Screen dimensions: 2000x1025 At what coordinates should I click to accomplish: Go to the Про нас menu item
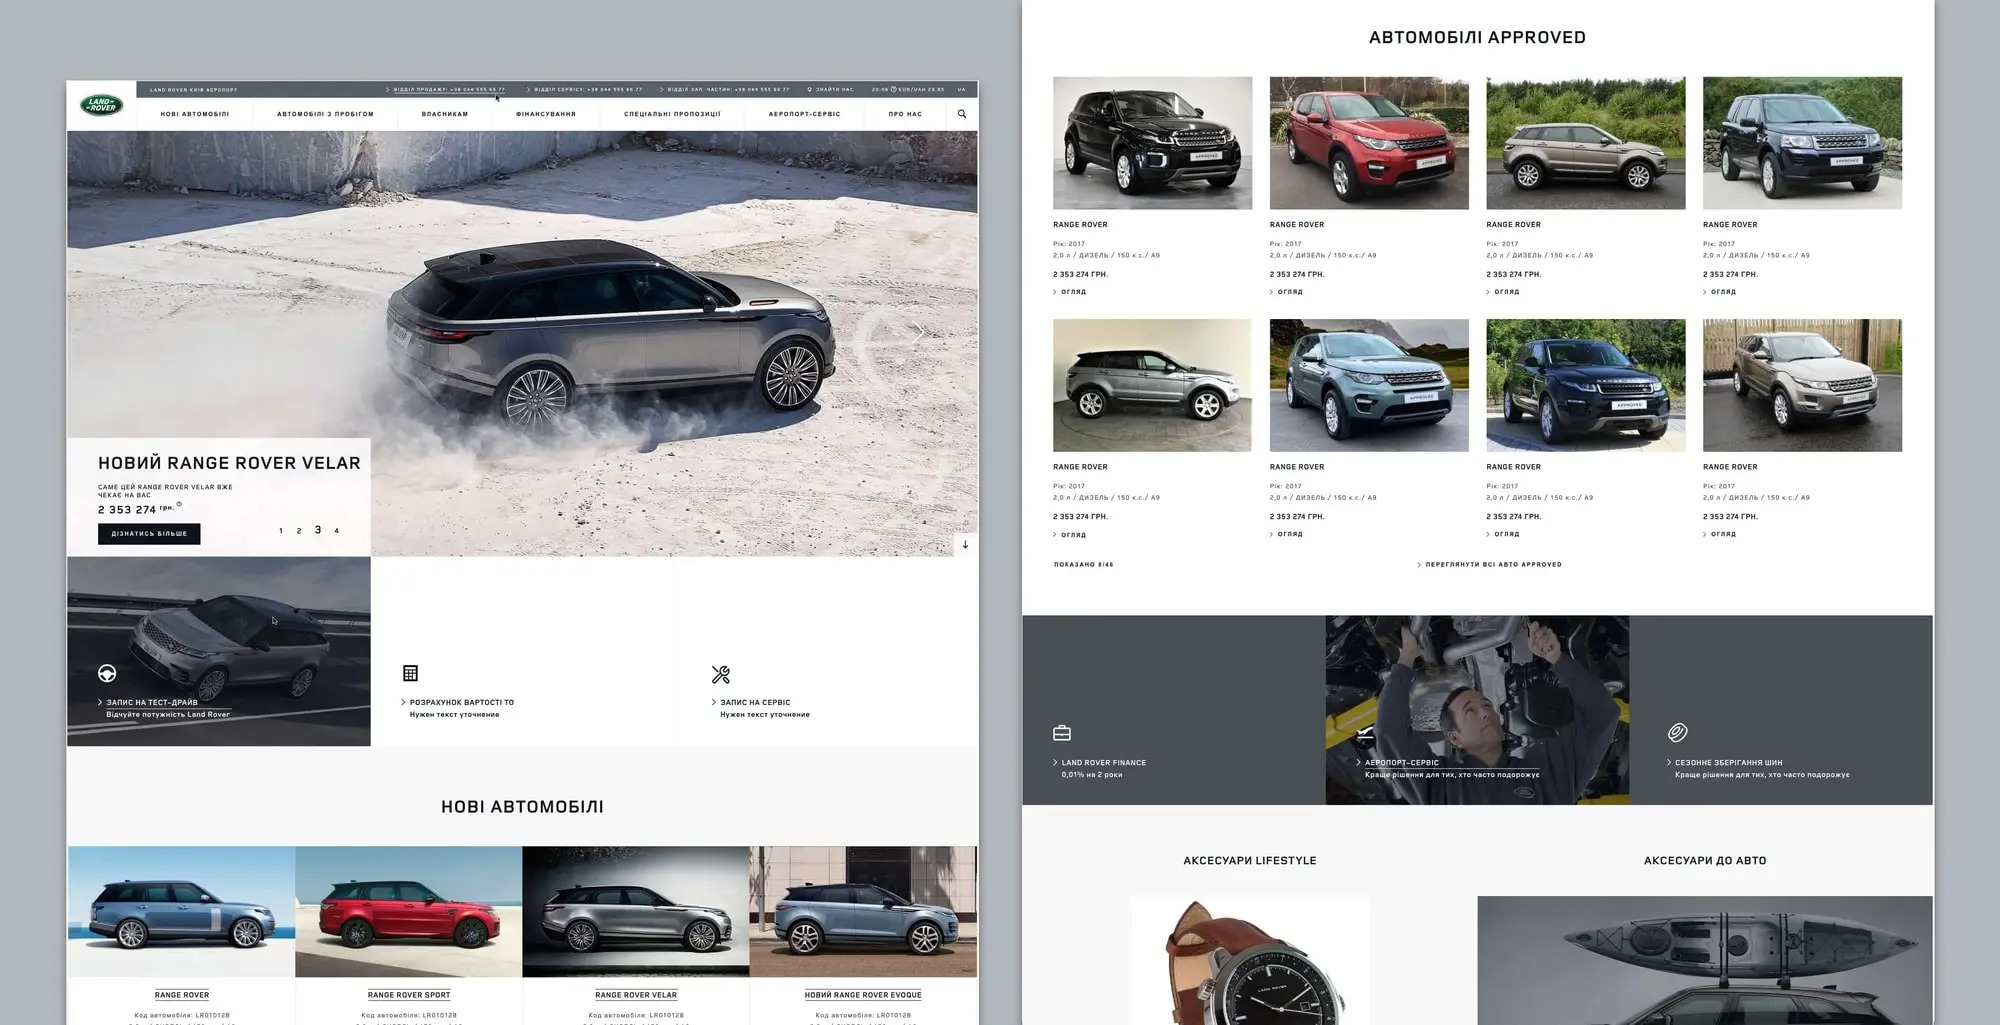pos(905,114)
